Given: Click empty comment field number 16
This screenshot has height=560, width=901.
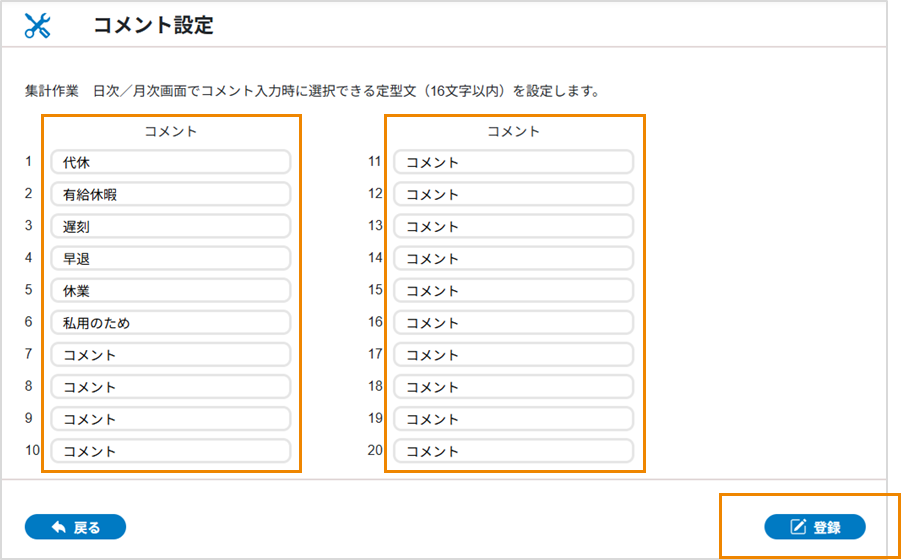Looking at the screenshot, I should 513,323.
